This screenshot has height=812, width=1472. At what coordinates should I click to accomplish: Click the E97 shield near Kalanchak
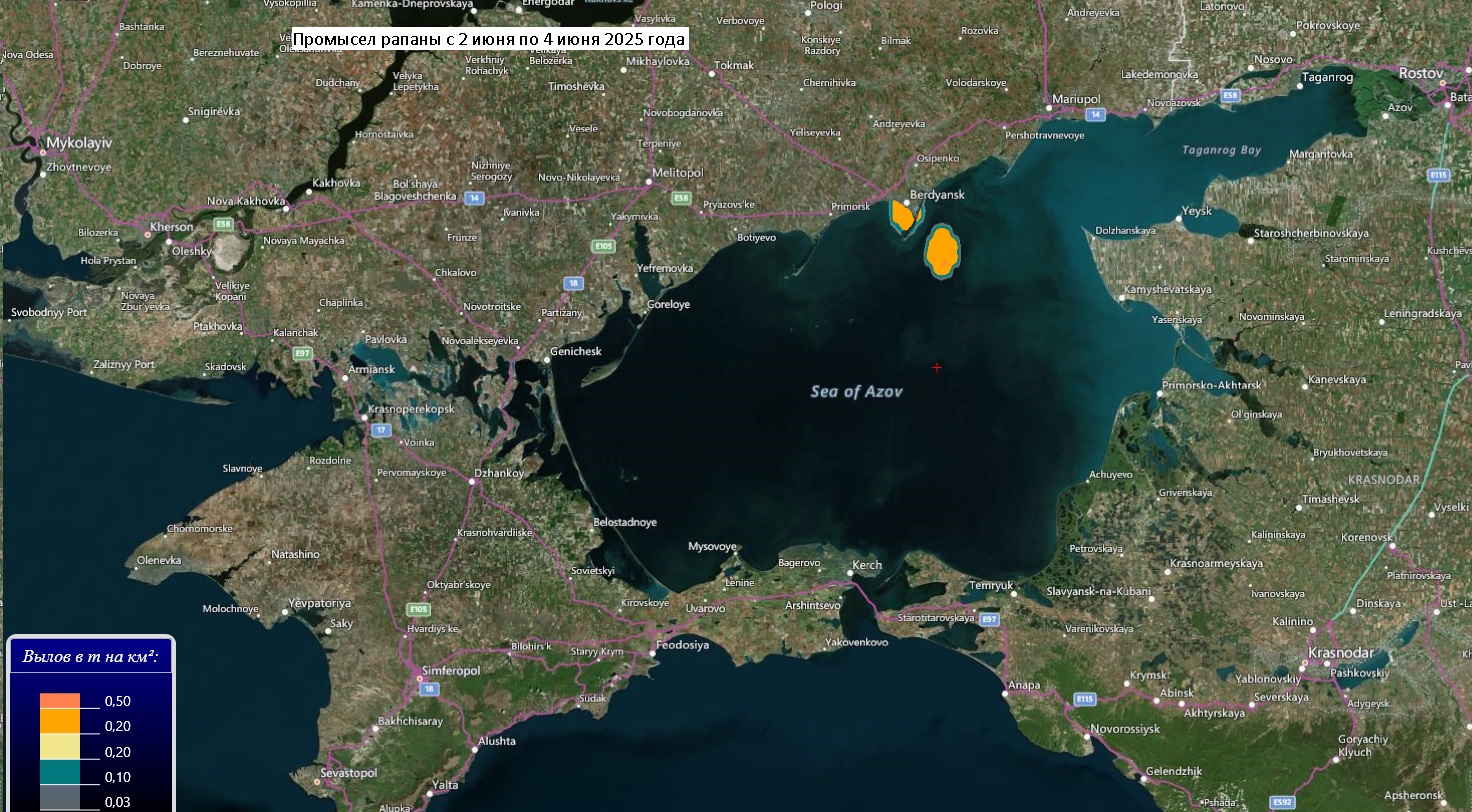tap(303, 354)
